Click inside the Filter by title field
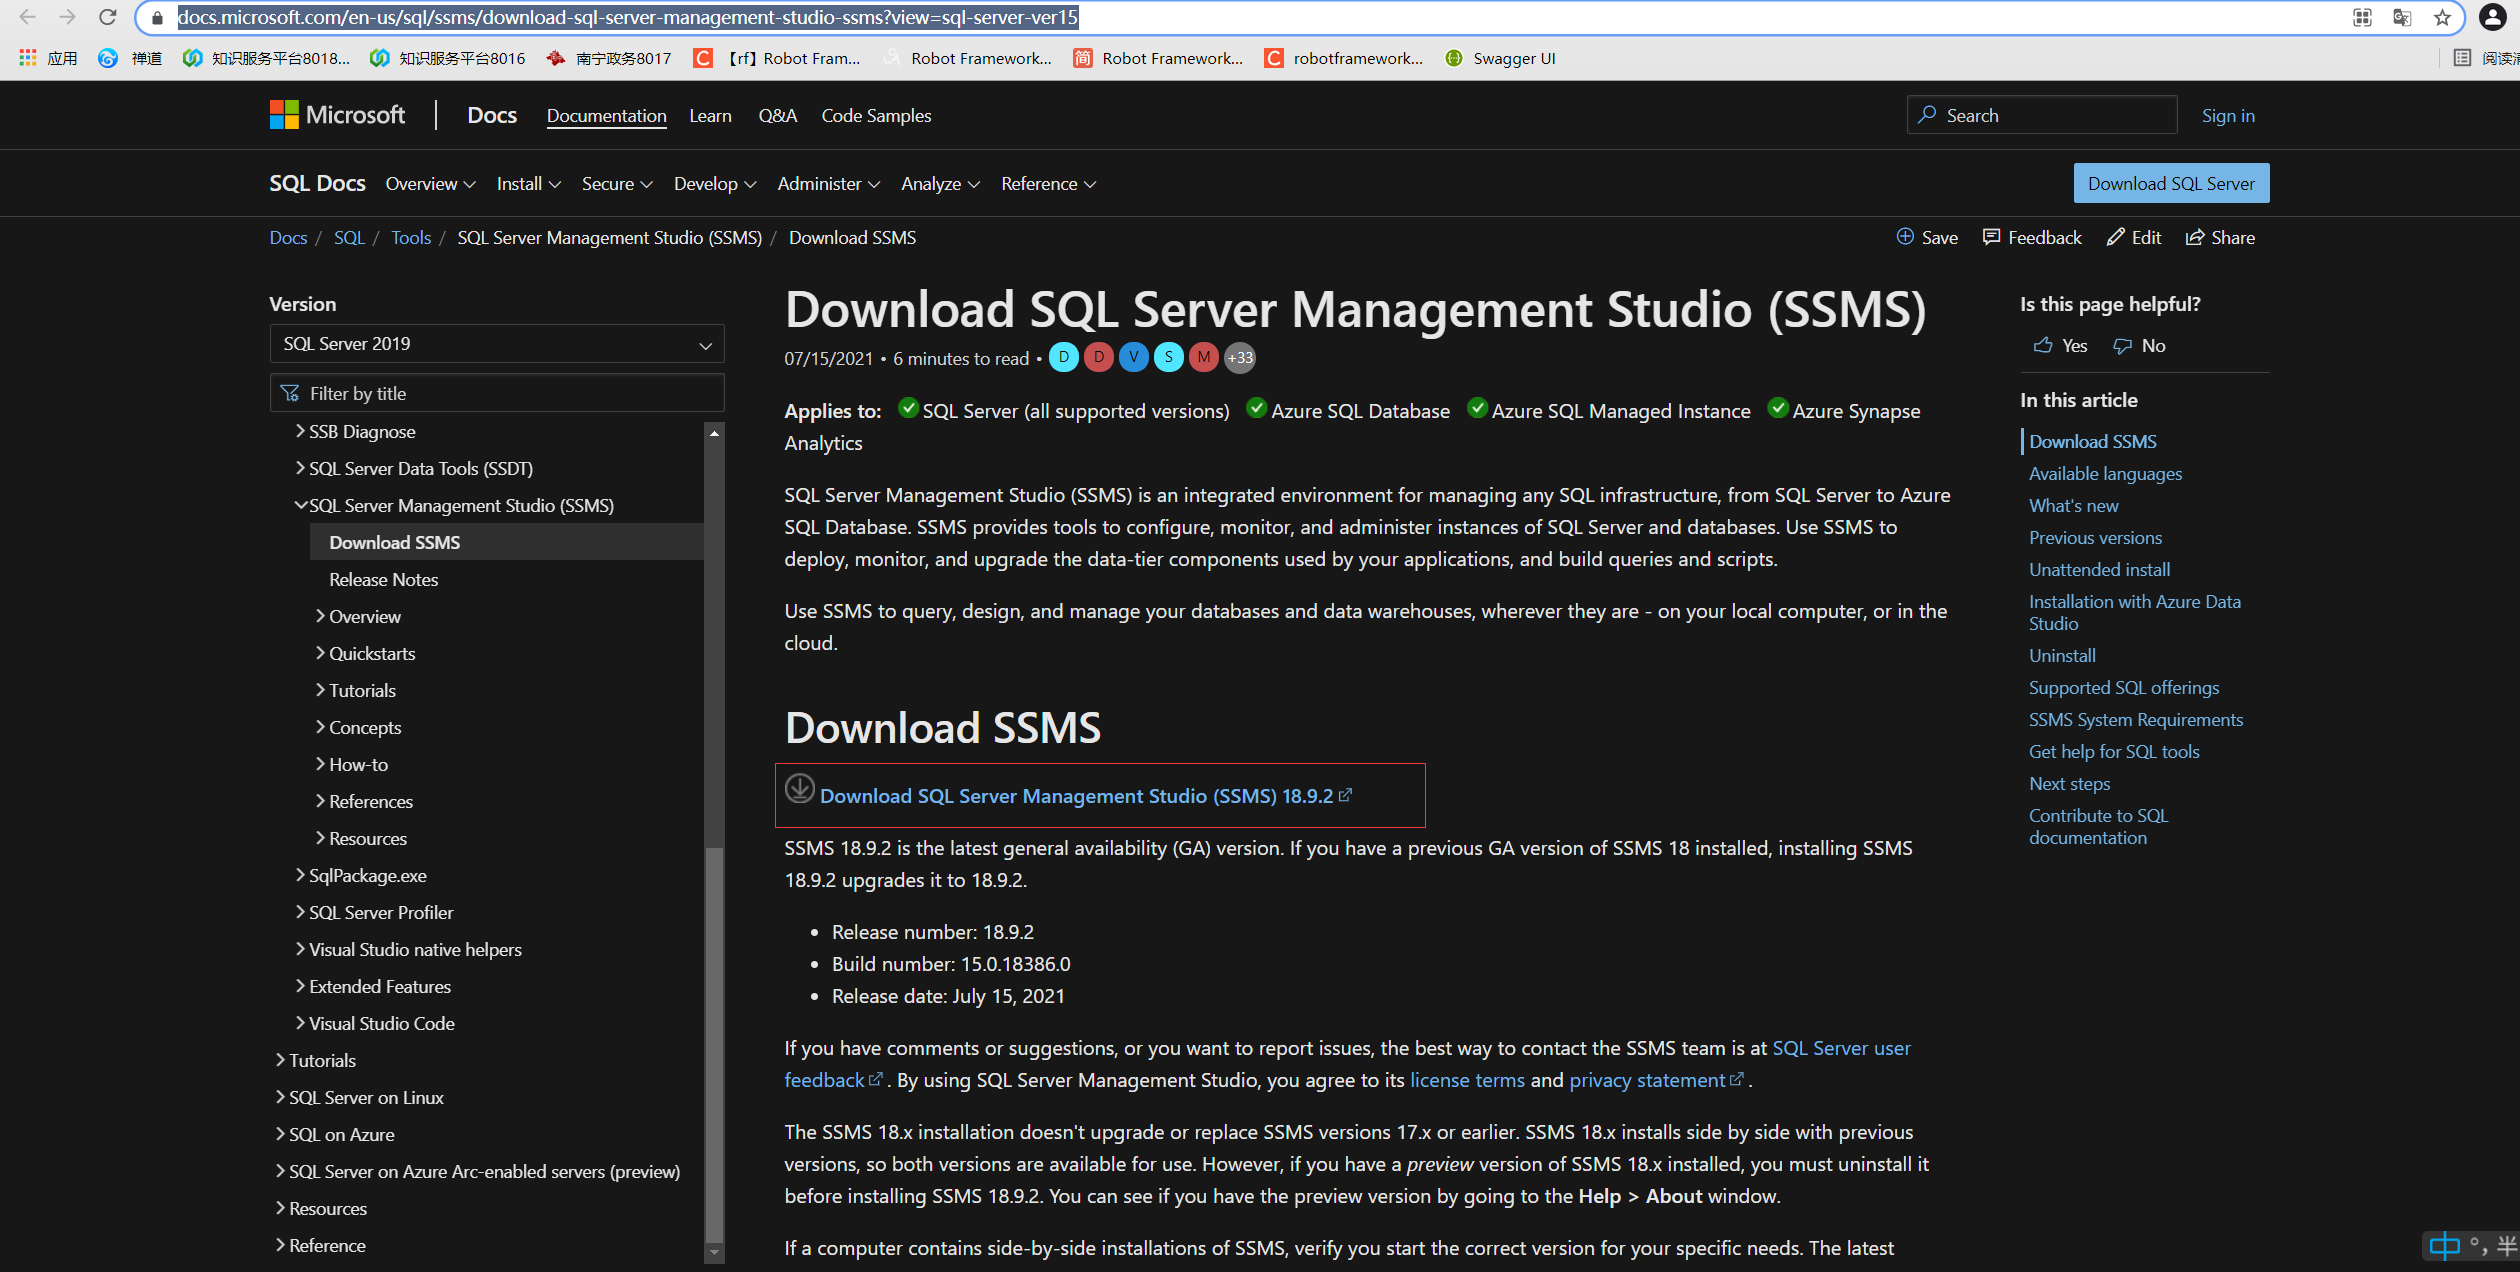 (497, 392)
